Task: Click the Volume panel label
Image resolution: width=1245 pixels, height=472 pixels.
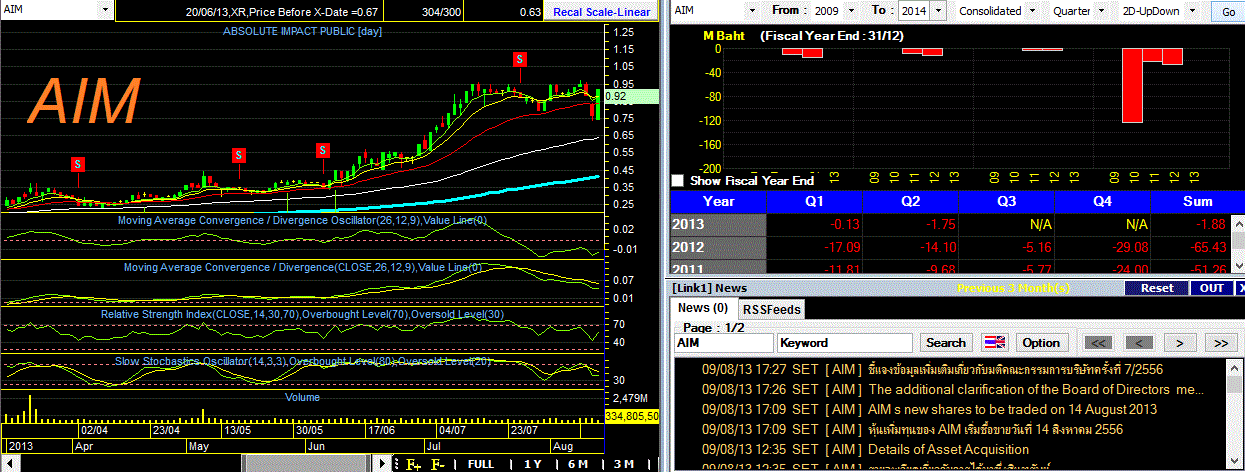Action: coord(302,396)
